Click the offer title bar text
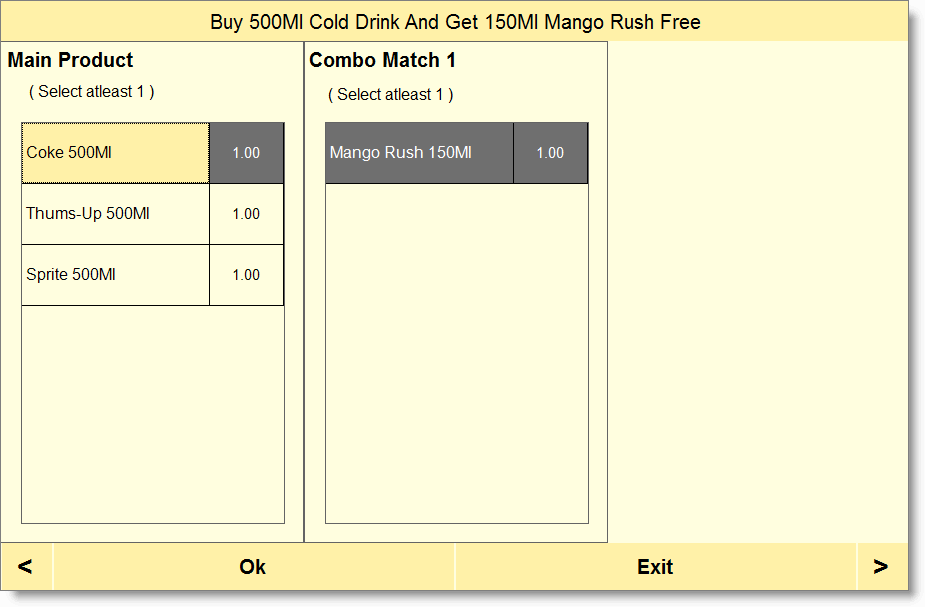 coord(455,22)
